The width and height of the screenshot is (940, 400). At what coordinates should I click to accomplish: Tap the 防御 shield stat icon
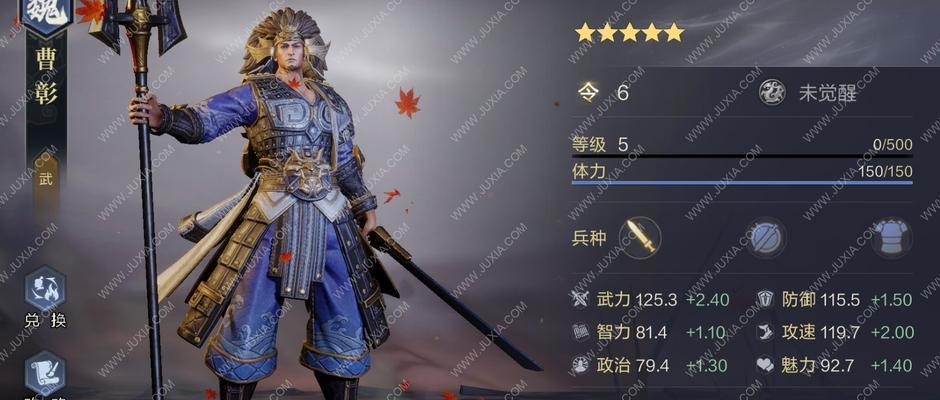pyautogui.click(x=766, y=300)
